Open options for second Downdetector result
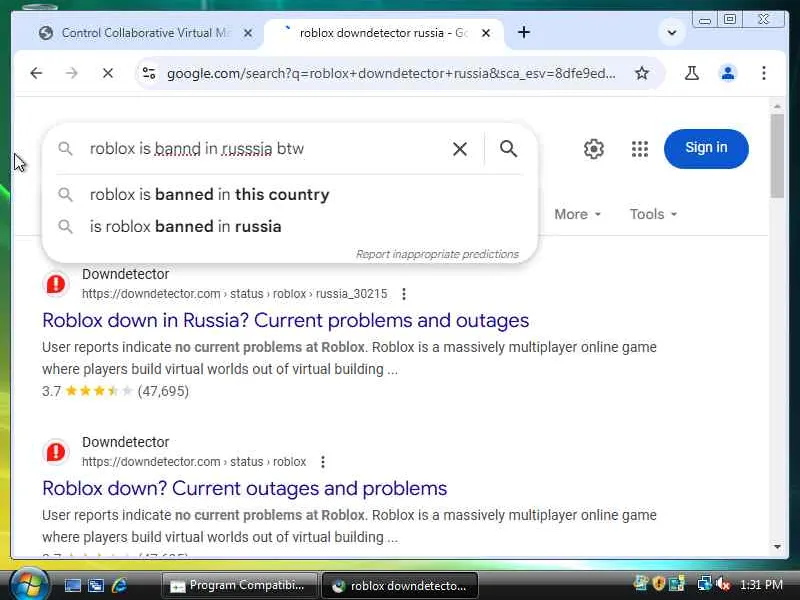Viewport: 800px width, 600px height. point(322,462)
